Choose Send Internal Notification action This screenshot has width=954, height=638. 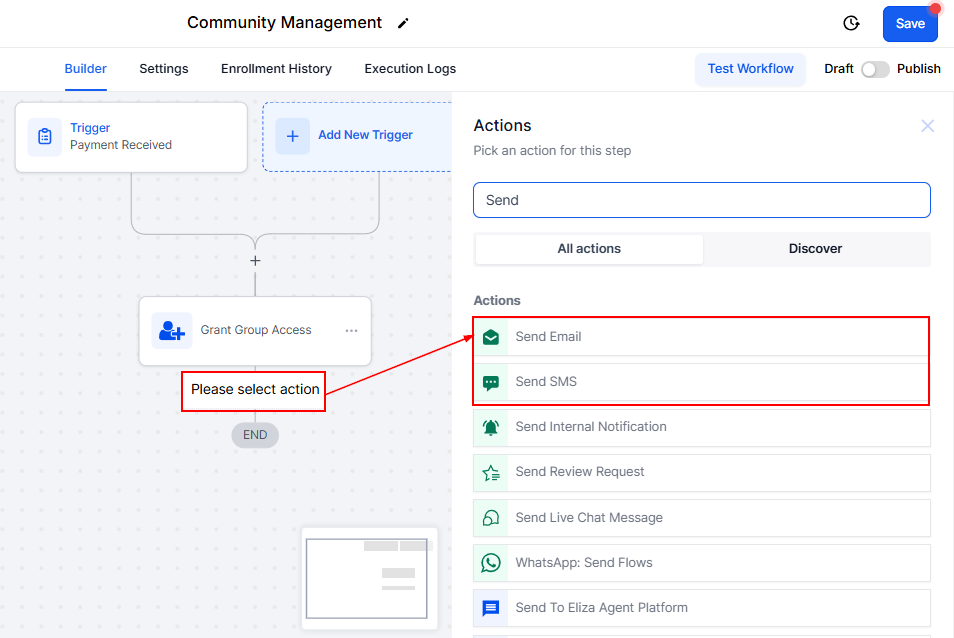pyautogui.click(x=702, y=427)
